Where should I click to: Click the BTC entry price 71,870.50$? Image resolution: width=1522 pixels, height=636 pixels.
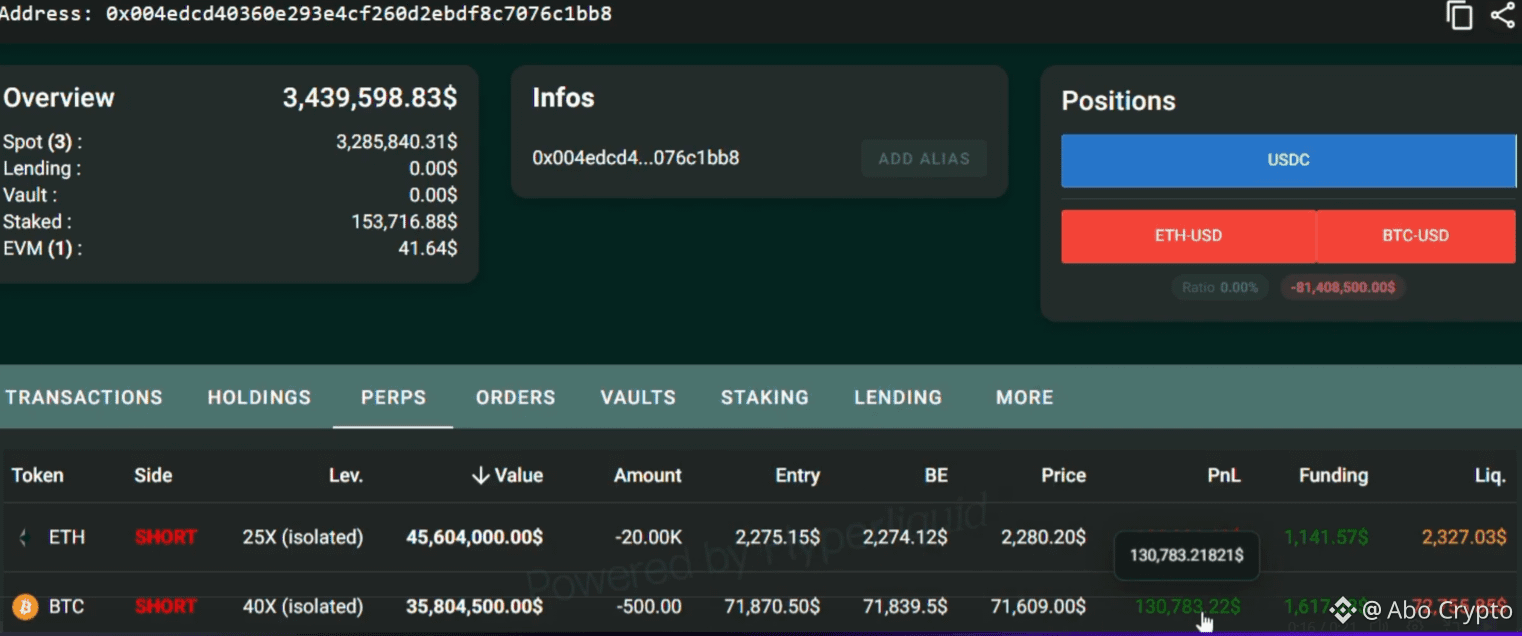(x=772, y=606)
